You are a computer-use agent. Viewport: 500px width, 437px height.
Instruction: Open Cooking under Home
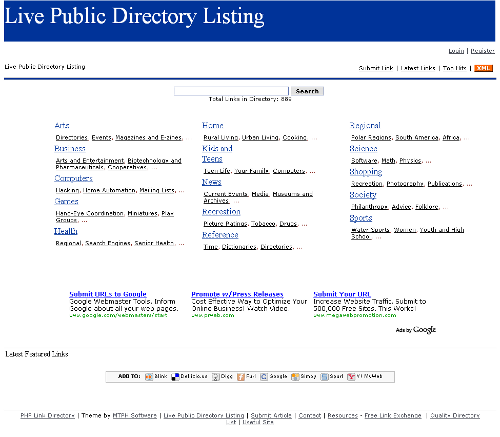(295, 137)
